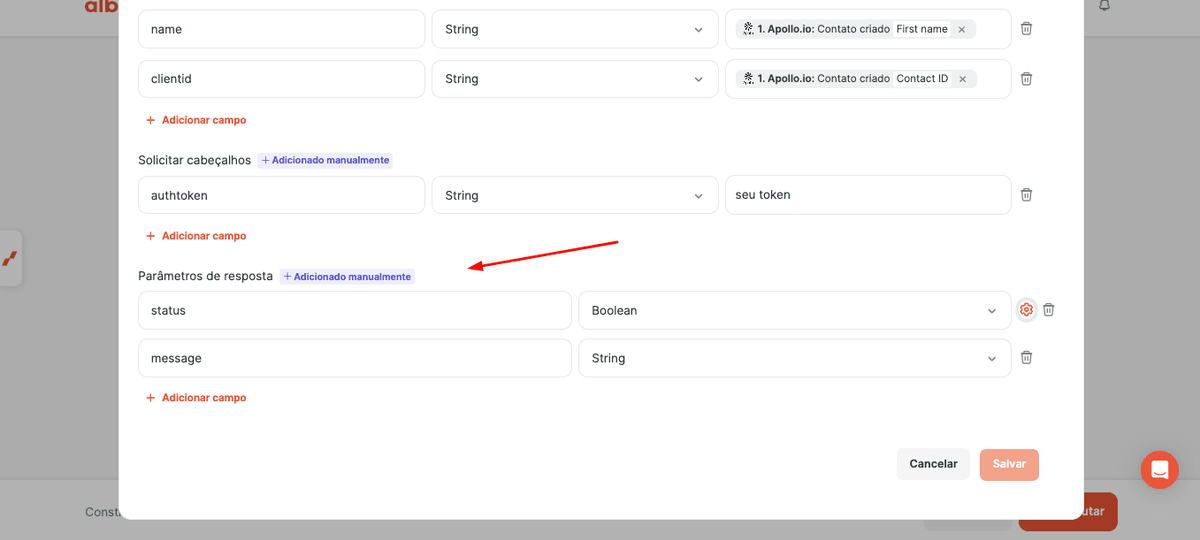Screen dimensions: 1200x540
Task: Remove Contact ID Apollo.io tag
Action: [x=963, y=79]
